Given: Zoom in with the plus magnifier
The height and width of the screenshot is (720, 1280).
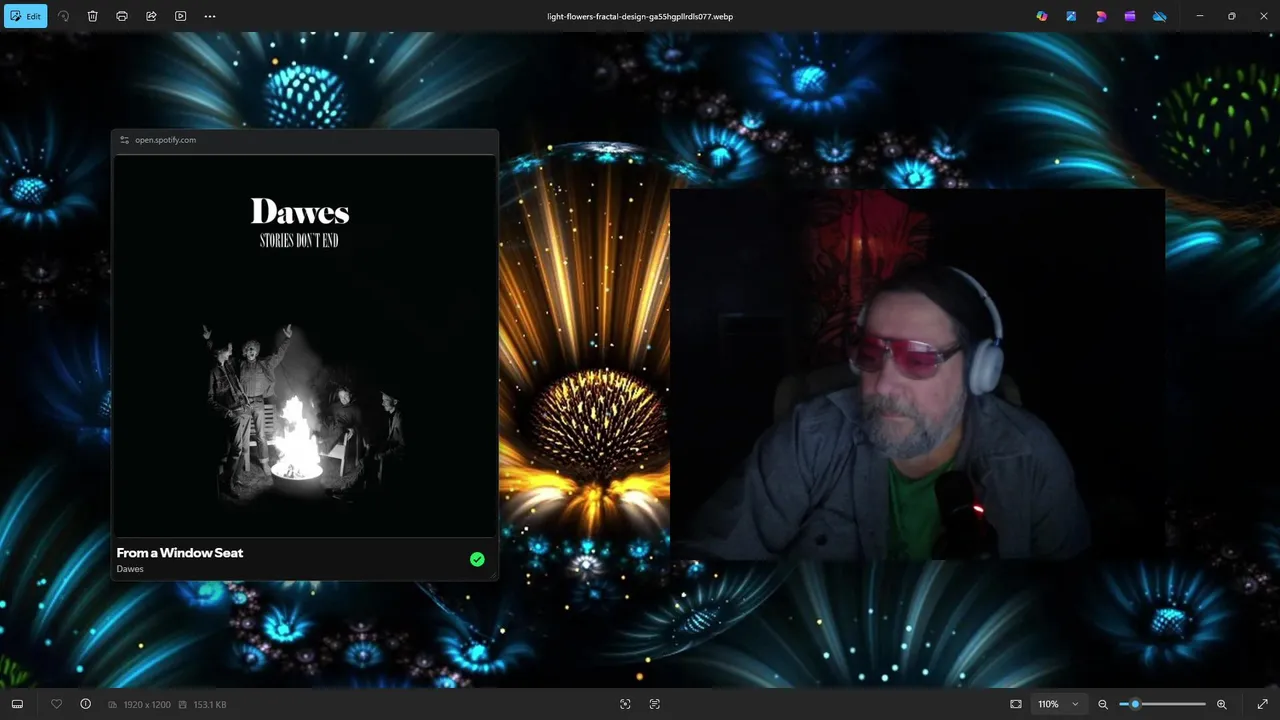Looking at the screenshot, I should [x=1221, y=704].
